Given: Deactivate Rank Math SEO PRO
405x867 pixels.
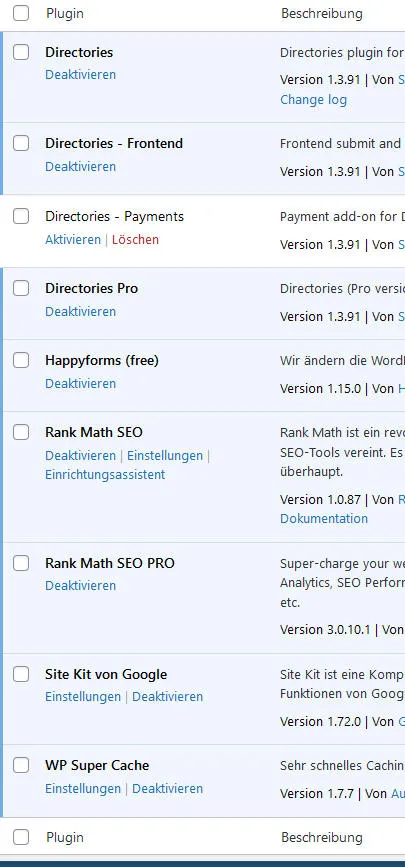Looking at the screenshot, I should (81, 586).
